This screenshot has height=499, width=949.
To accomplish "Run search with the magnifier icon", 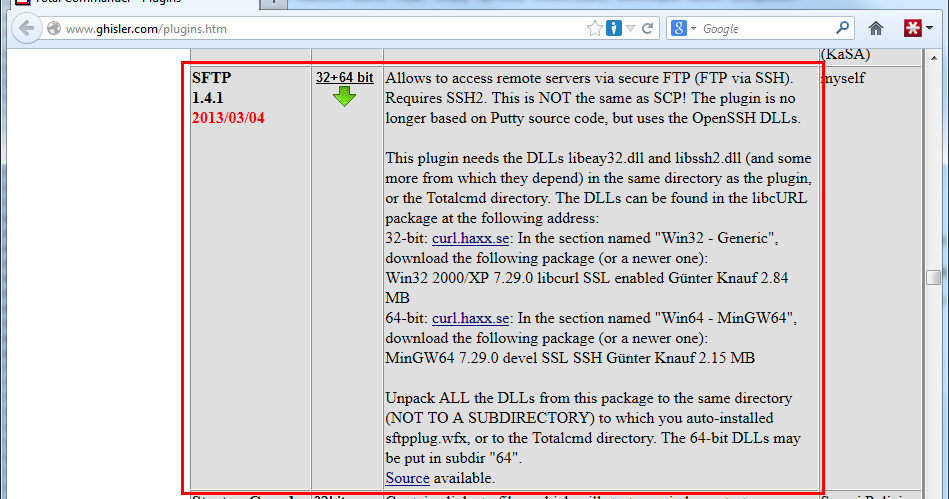I will click(842, 28).
